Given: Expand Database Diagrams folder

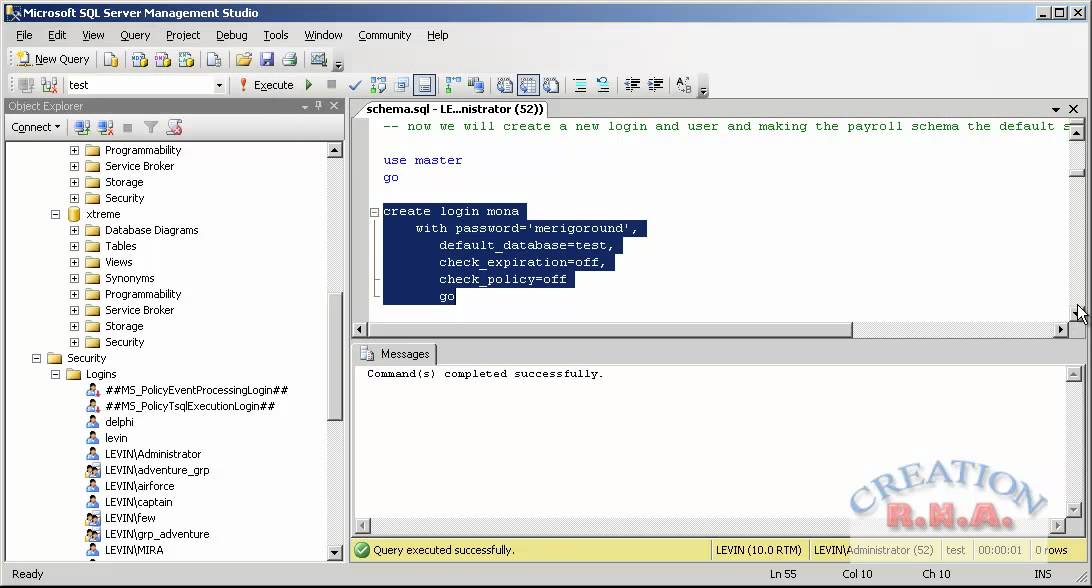Looking at the screenshot, I should point(74,231).
